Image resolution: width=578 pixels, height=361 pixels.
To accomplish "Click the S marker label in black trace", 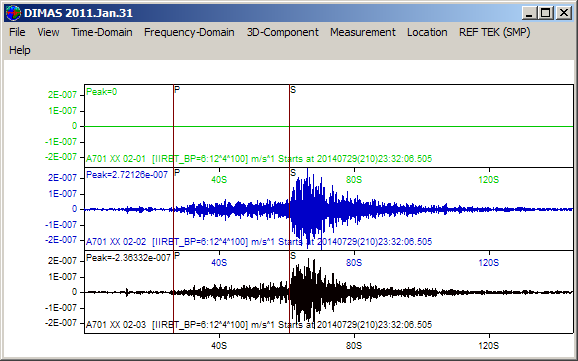I will click(293, 256).
